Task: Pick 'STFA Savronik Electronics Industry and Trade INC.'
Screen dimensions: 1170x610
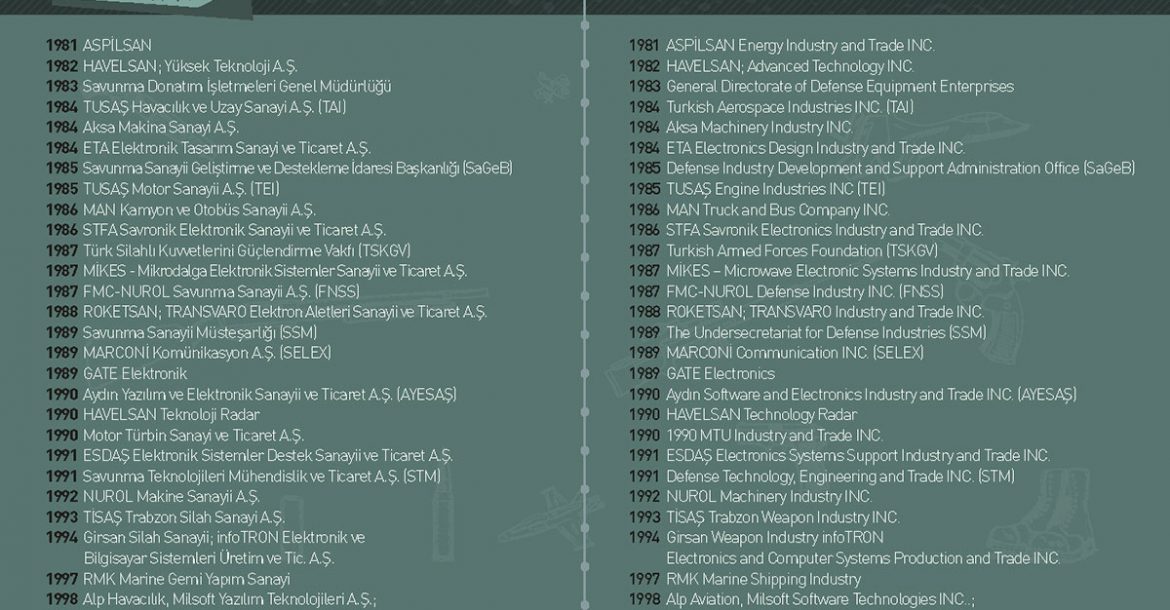Action: click(825, 230)
